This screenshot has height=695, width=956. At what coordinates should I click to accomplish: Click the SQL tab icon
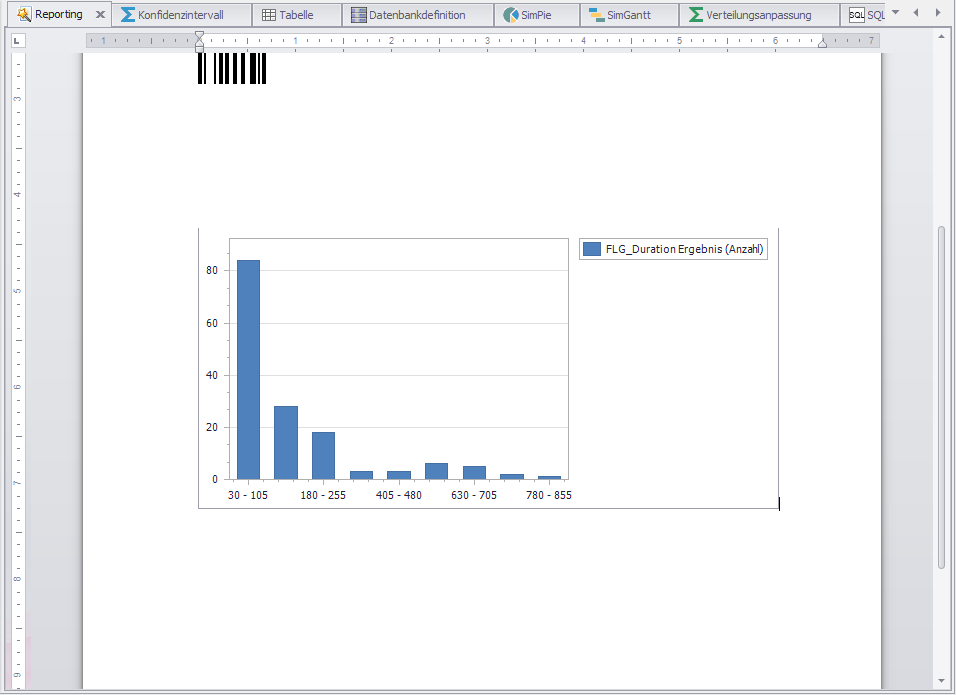pyautogui.click(x=857, y=15)
